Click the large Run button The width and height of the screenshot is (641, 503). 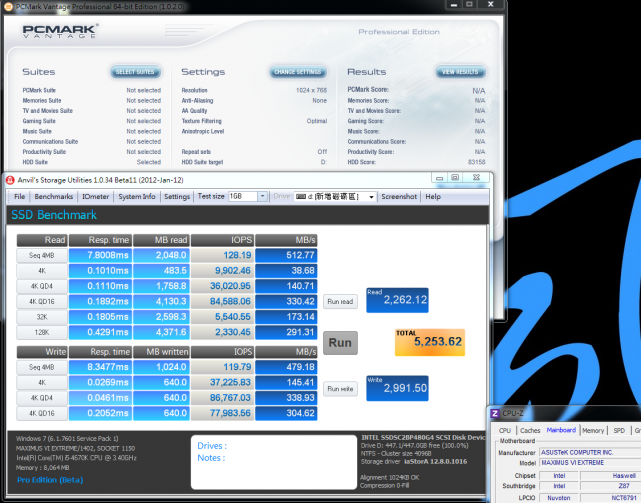(x=340, y=343)
